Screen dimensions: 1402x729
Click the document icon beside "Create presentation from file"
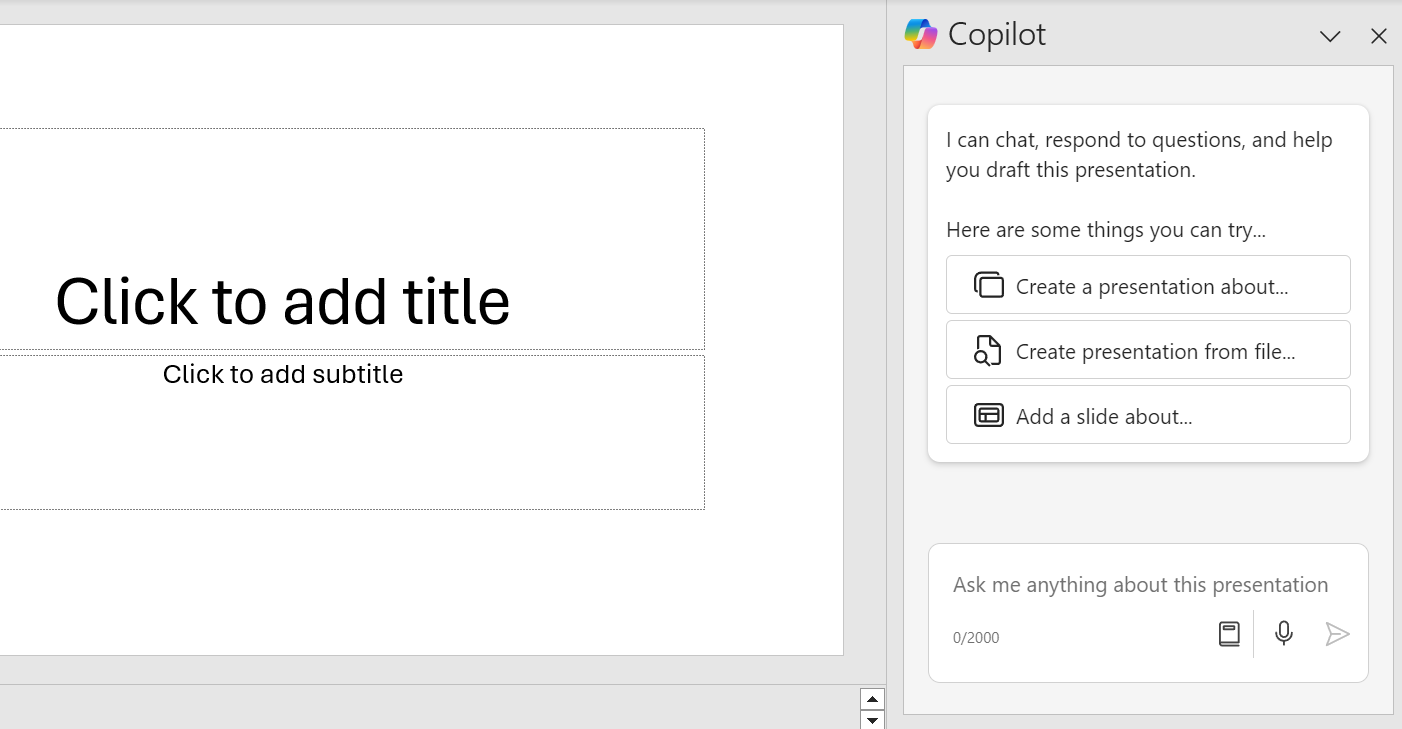pyautogui.click(x=988, y=349)
